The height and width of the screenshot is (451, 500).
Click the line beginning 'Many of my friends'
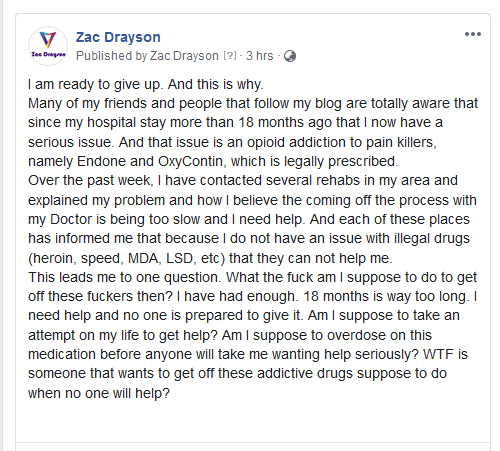253,104
